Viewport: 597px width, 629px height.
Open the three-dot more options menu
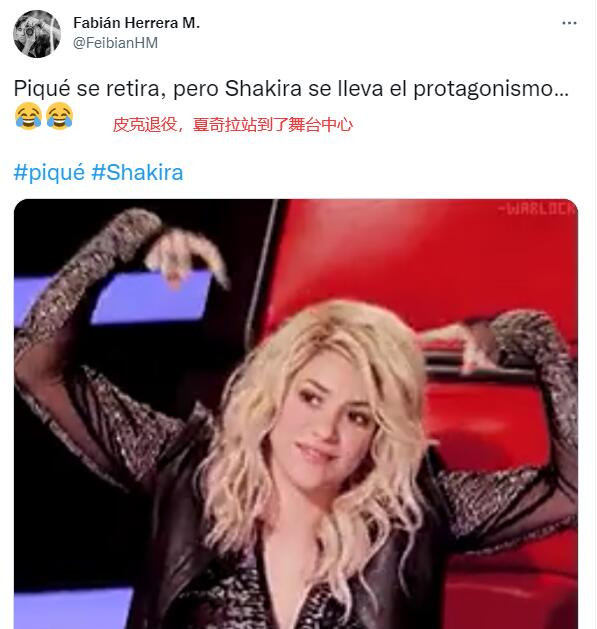[x=569, y=23]
